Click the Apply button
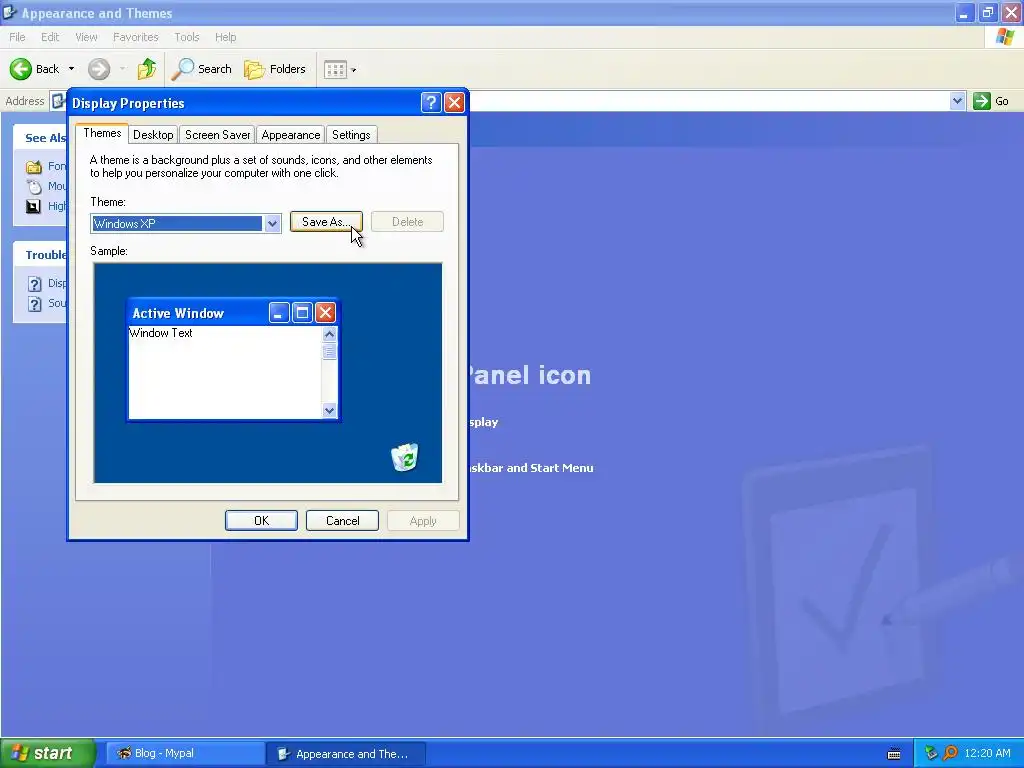Viewport: 1024px width, 768px height. (423, 520)
